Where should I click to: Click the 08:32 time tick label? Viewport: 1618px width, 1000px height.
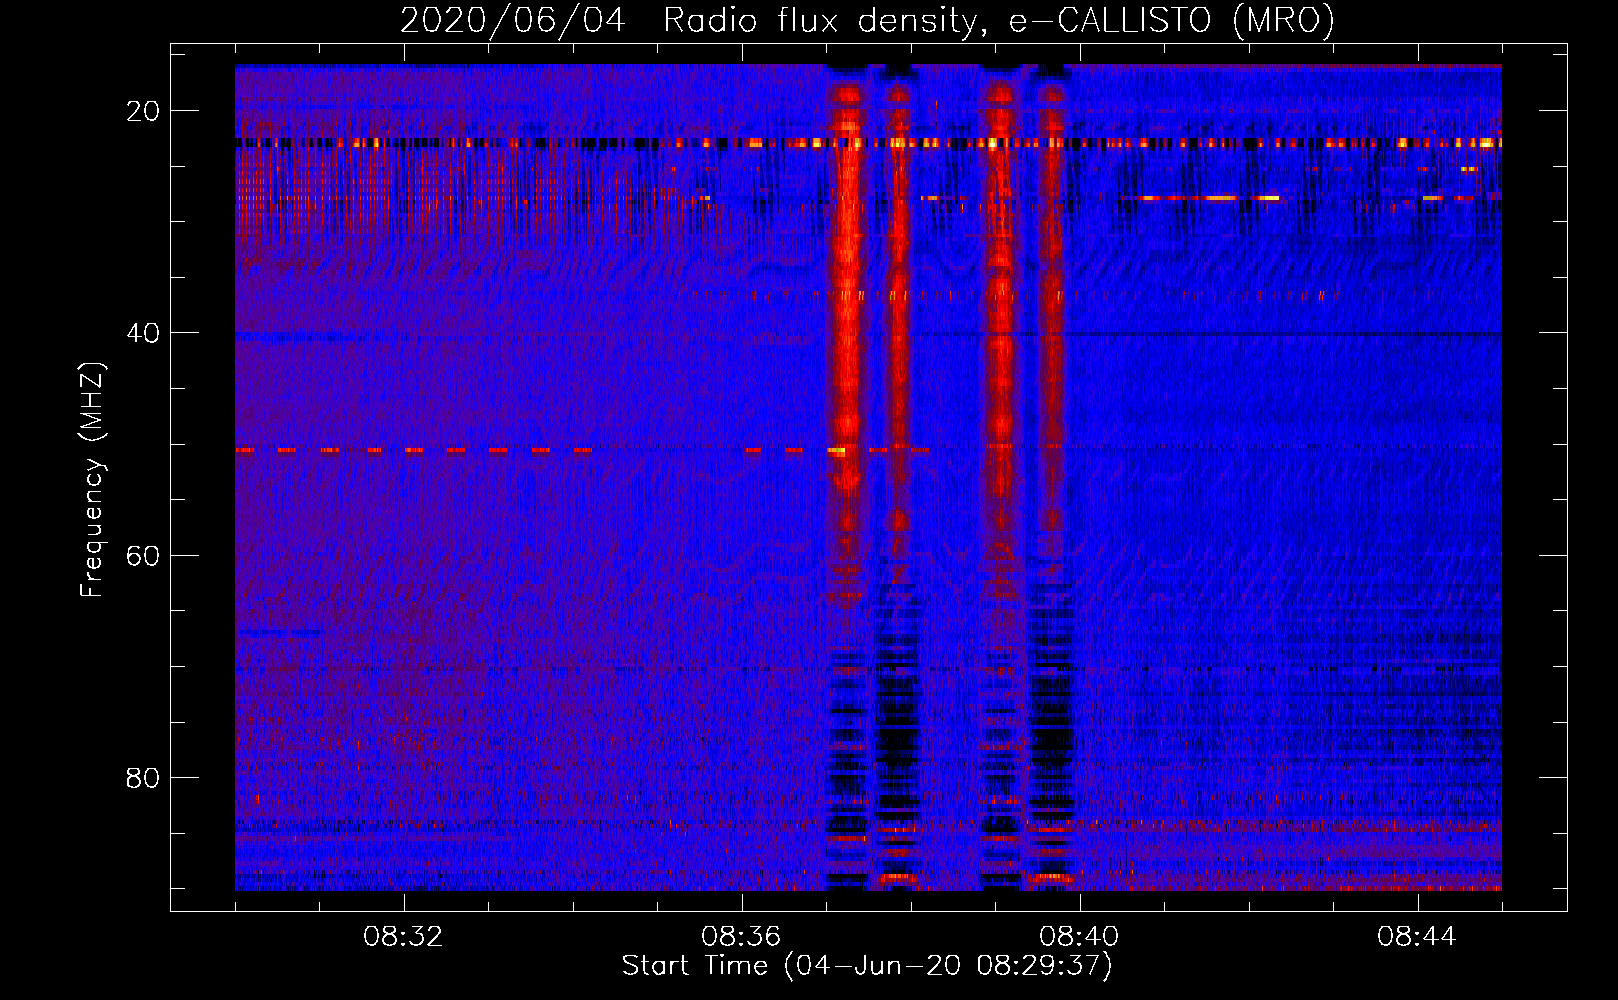[403, 937]
